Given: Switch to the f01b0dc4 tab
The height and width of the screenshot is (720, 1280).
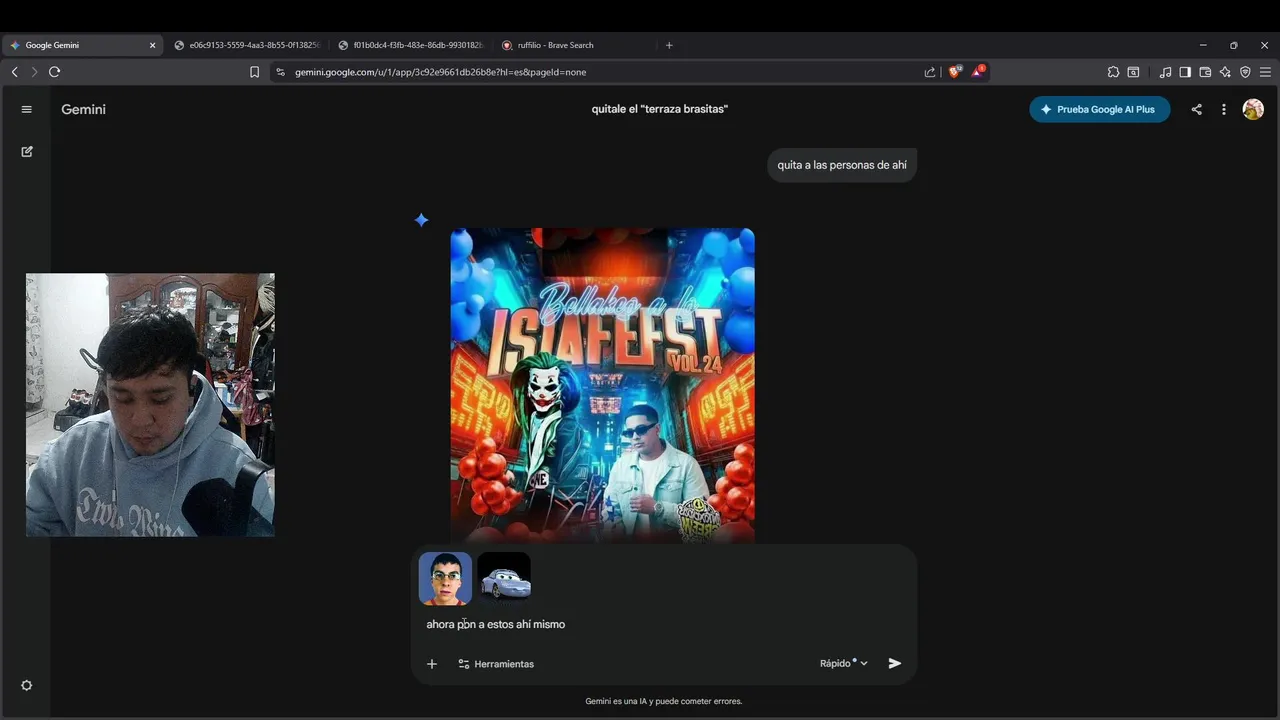Looking at the screenshot, I should pyautogui.click(x=411, y=45).
